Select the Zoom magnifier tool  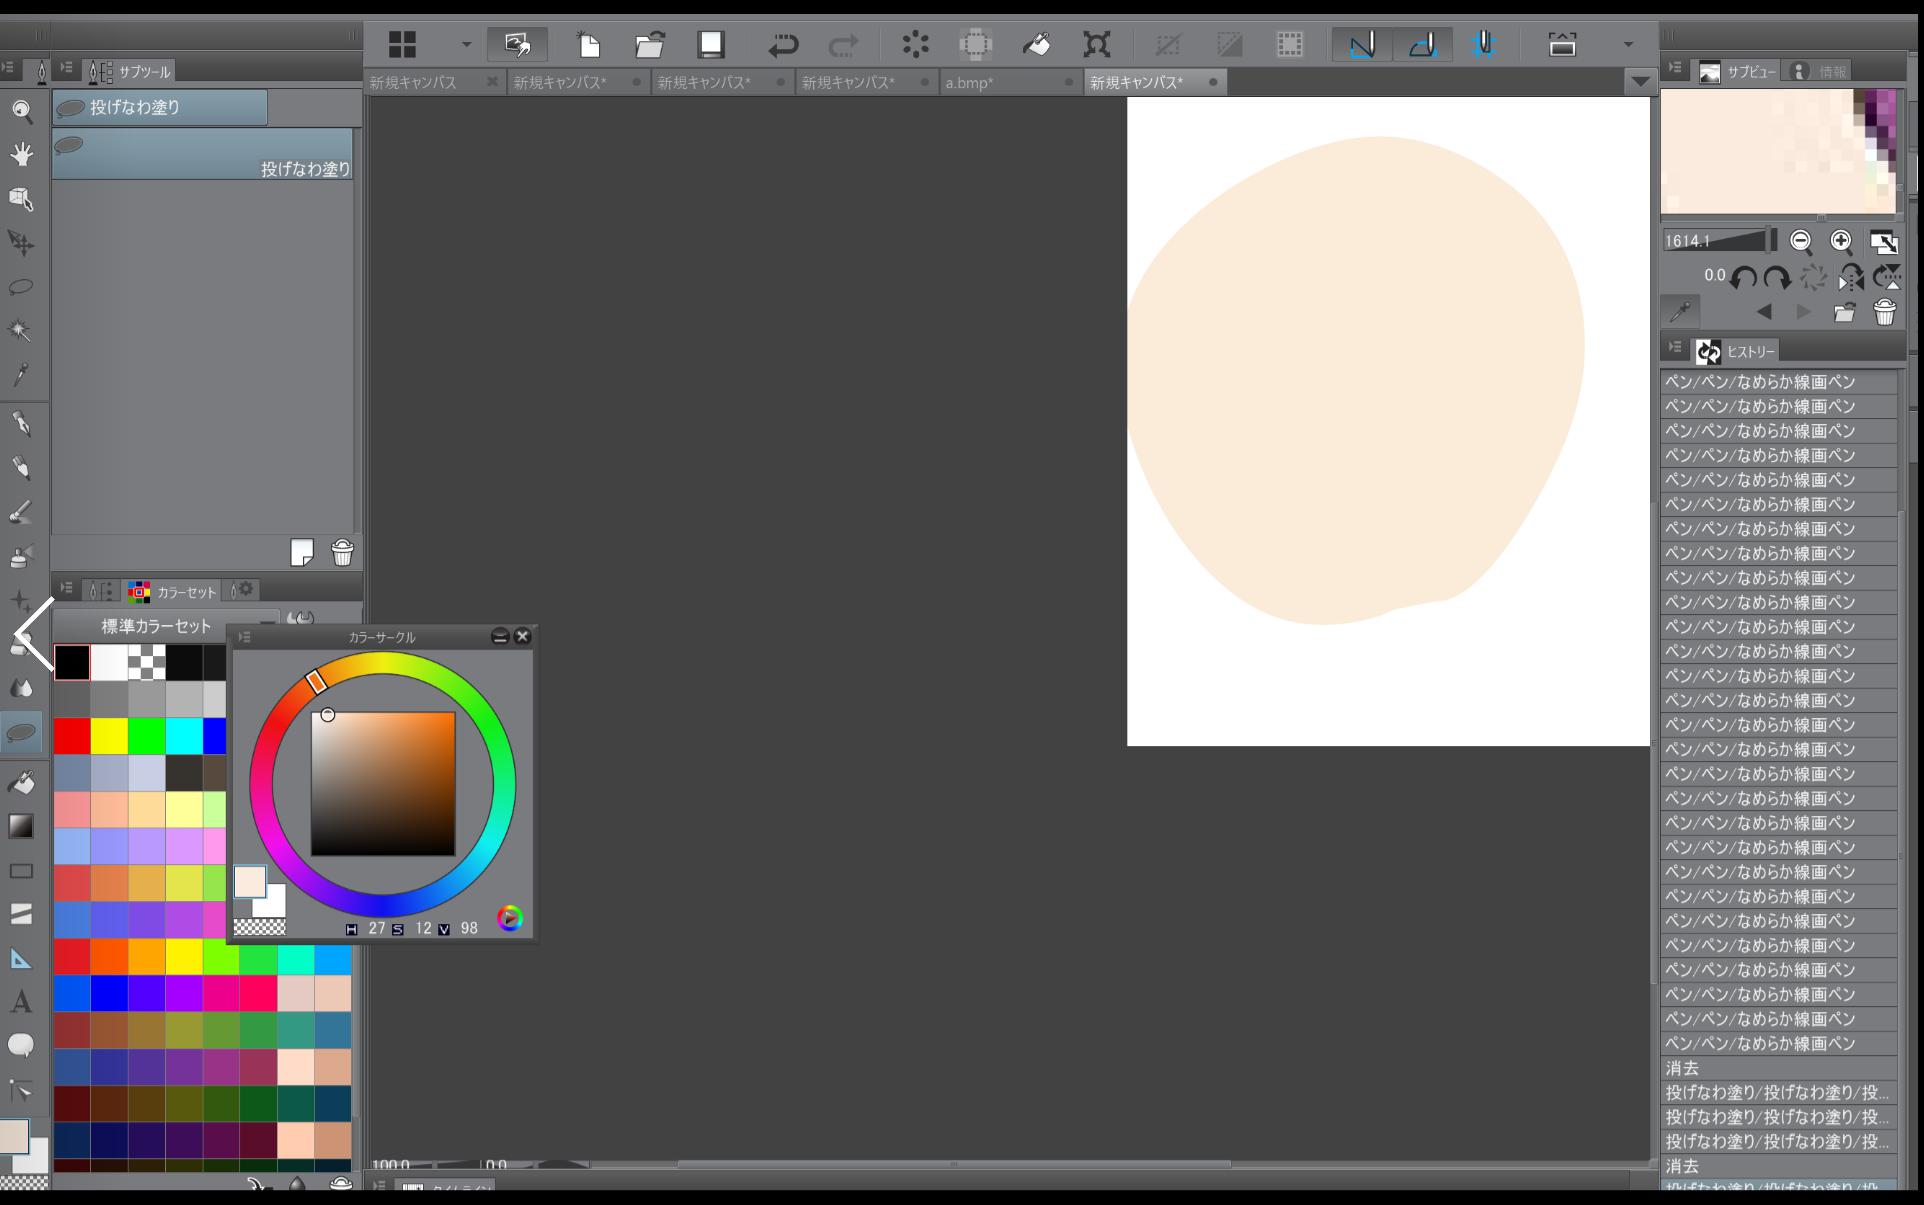tap(21, 110)
